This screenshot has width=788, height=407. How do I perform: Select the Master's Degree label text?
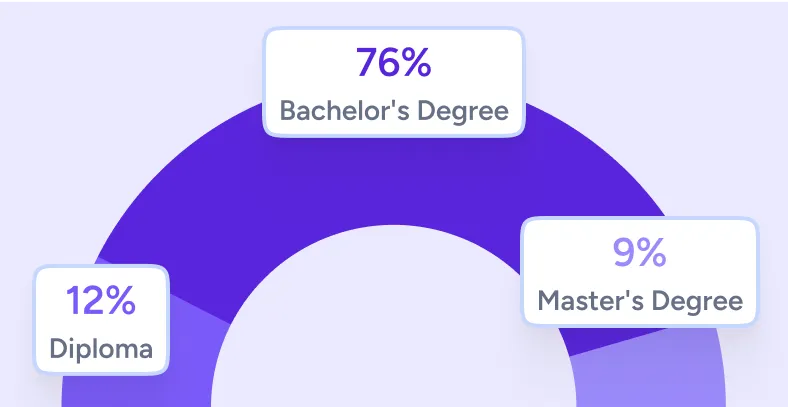[x=640, y=300]
